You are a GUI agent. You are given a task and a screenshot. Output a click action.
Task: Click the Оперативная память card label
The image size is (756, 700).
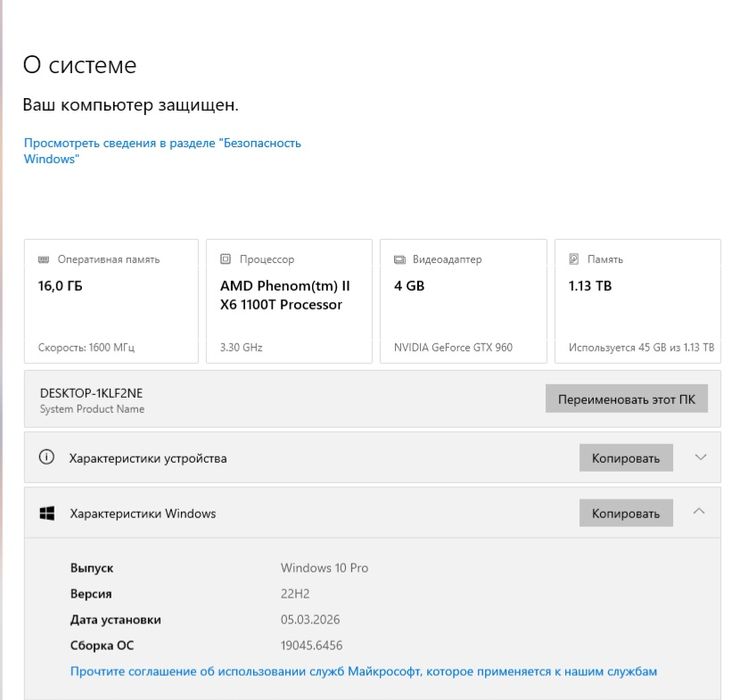(x=108, y=259)
